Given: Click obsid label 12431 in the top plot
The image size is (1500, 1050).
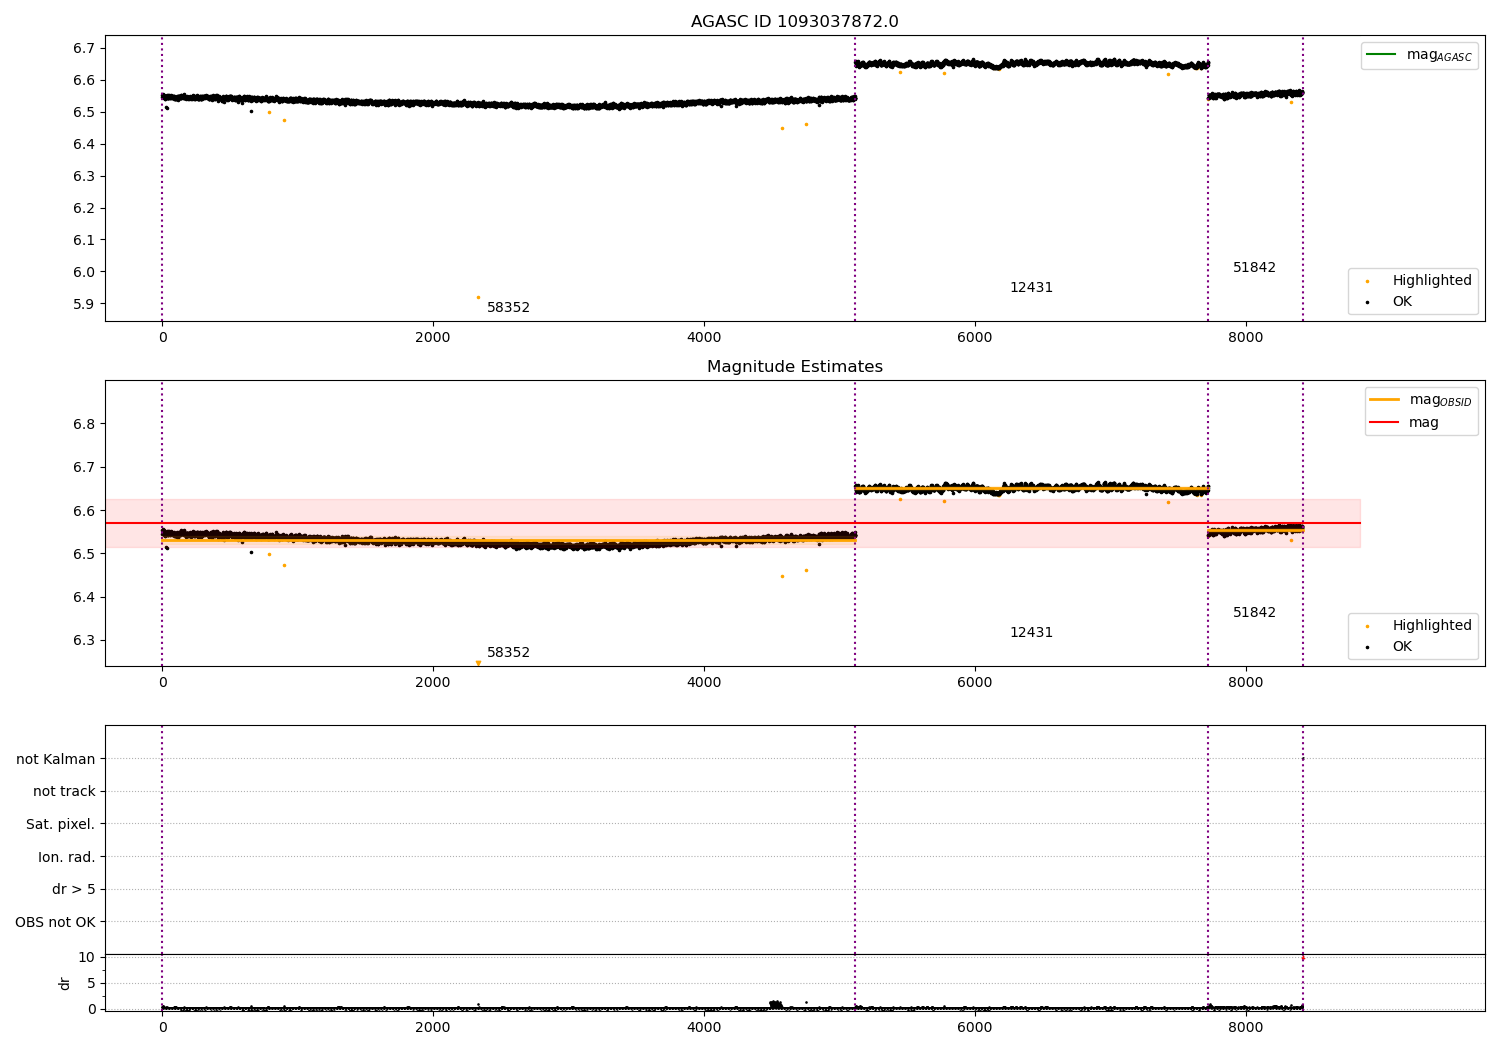Looking at the screenshot, I should (1031, 288).
